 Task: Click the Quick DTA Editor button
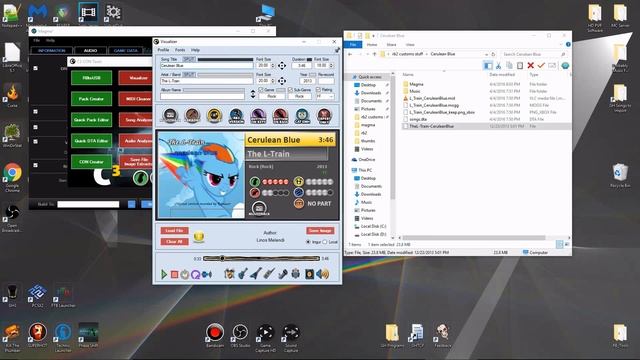(x=91, y=141)
